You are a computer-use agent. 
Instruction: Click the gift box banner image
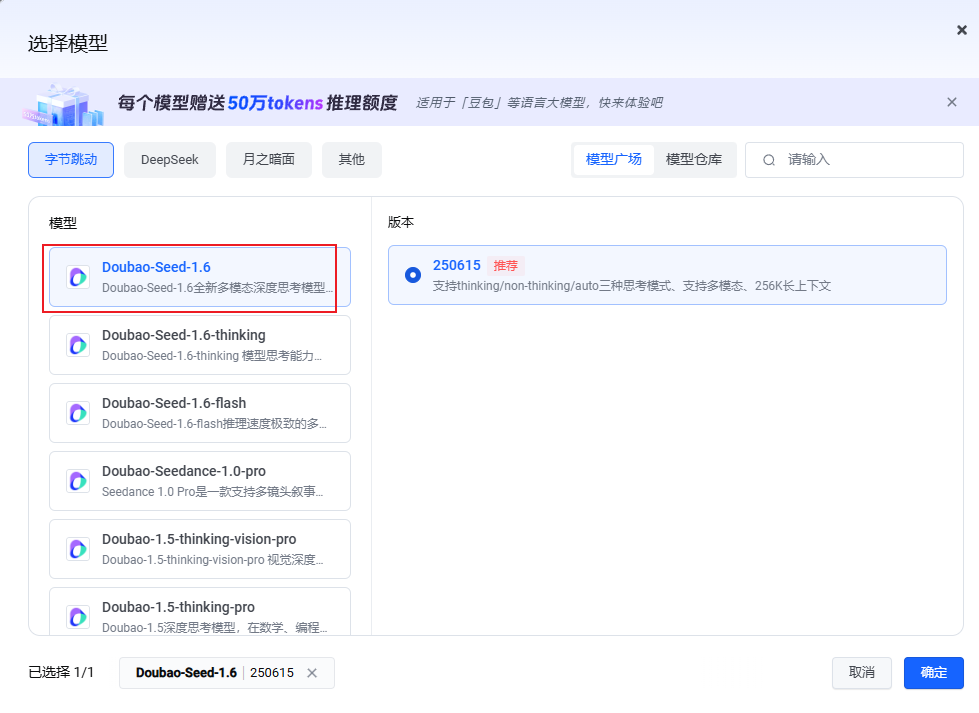[x=64, y=104]
